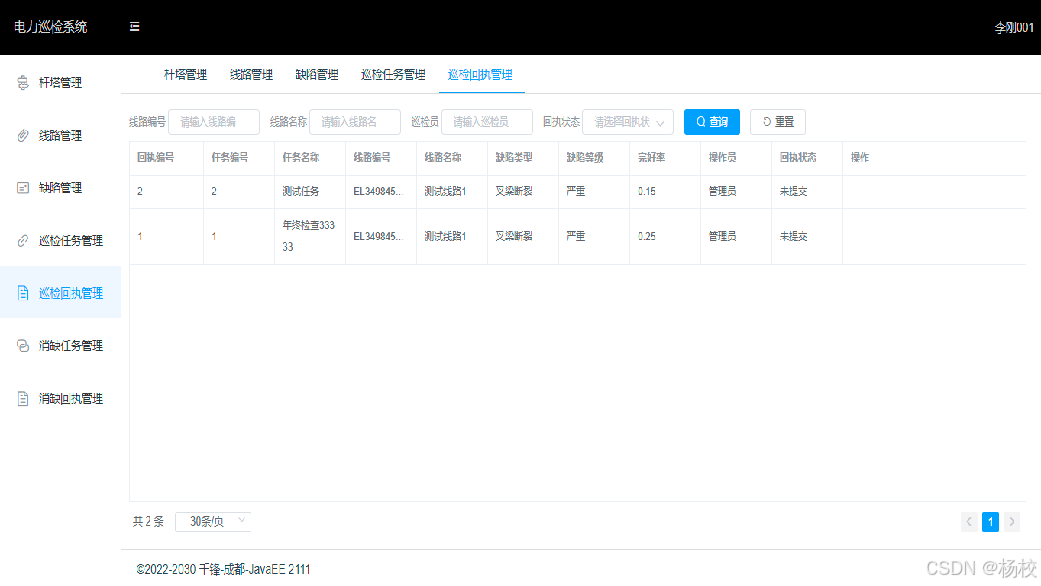The width and height of the screenshot is (1041, 586).
Task: Click the 消缺回执管理 sidebar document icon
Action: point(23,398)
